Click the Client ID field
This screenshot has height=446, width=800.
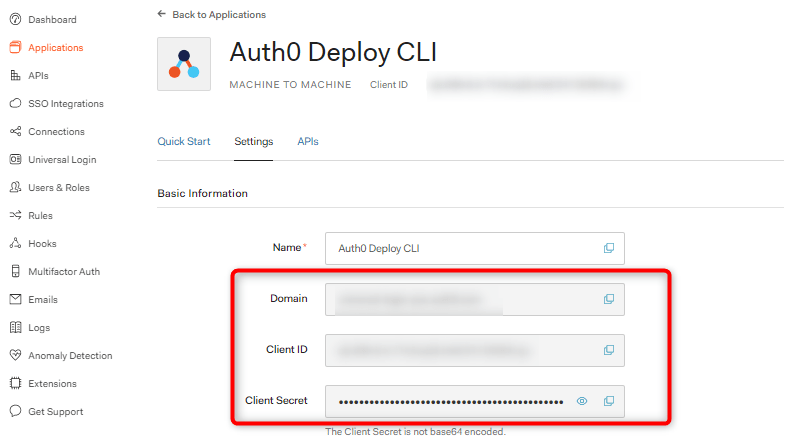pyautogui.click(x=474, y=351)
